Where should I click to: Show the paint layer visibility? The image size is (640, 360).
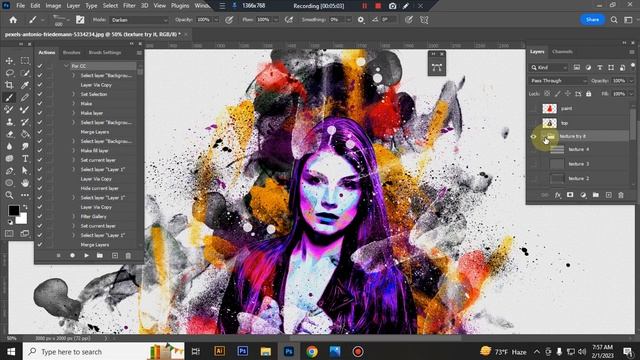(x=533, y=109)
